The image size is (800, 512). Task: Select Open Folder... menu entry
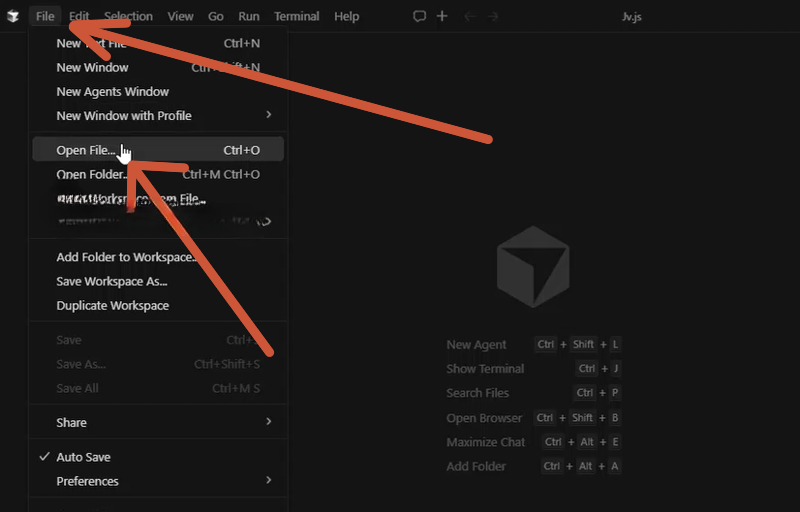pos(158,174)
